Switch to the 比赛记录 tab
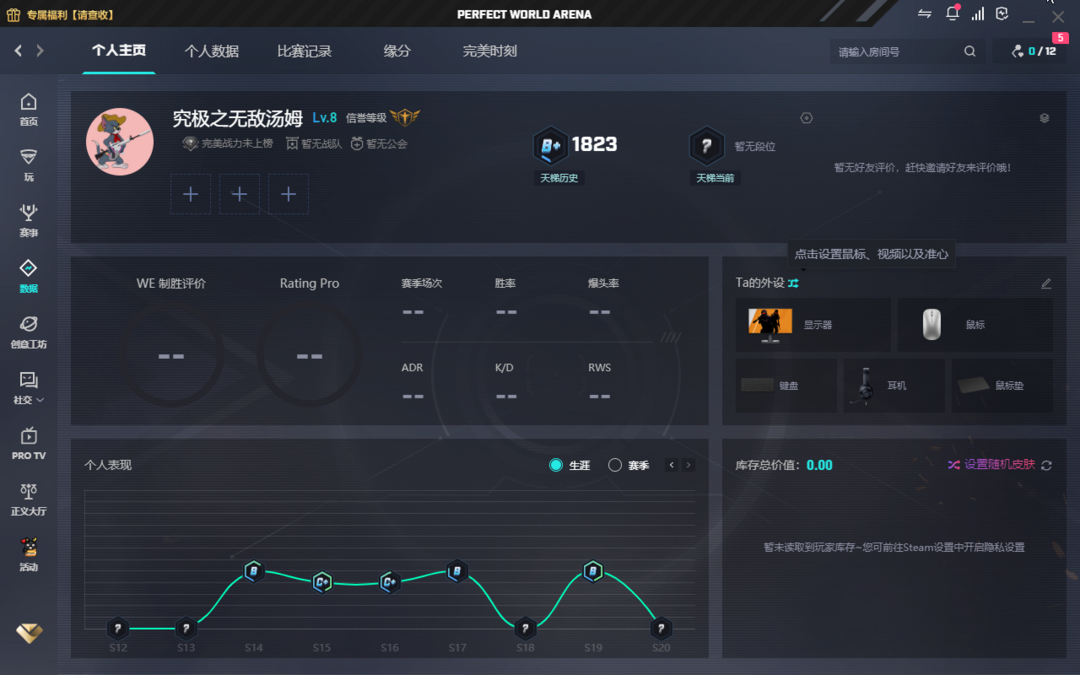 304,51
